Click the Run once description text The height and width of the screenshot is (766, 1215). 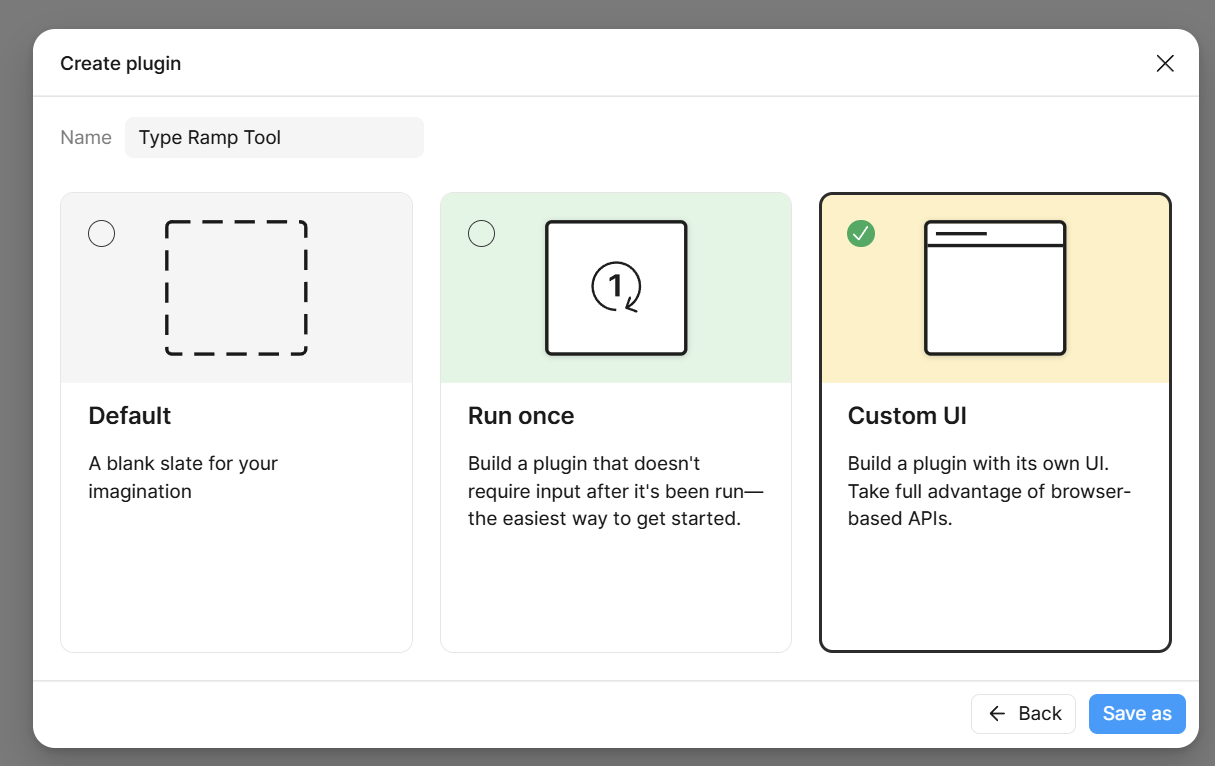616,492
